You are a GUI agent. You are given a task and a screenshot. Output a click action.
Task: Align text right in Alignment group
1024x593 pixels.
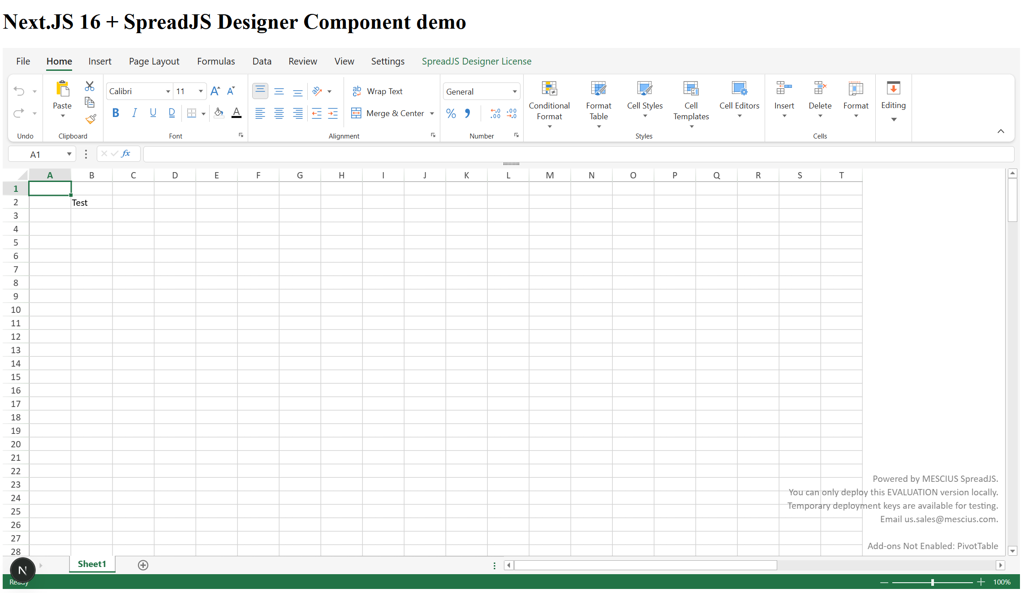[298, 113]
